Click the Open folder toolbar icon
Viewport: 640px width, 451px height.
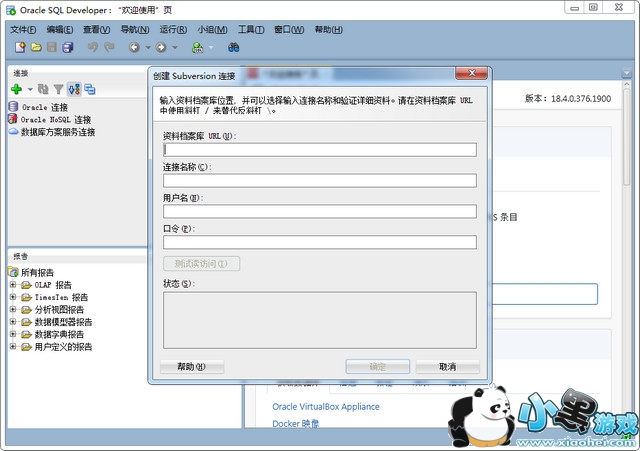pyautogui.click(x=36, y=47)
